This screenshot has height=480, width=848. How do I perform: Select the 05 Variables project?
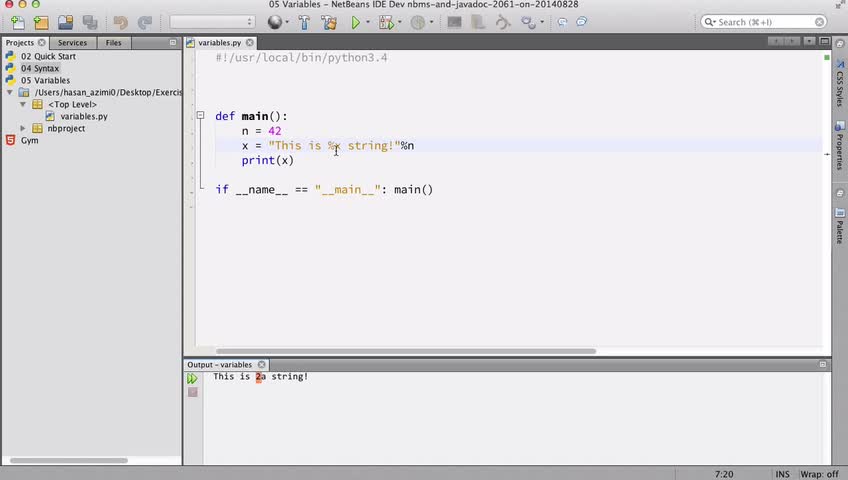coord(45,81)
